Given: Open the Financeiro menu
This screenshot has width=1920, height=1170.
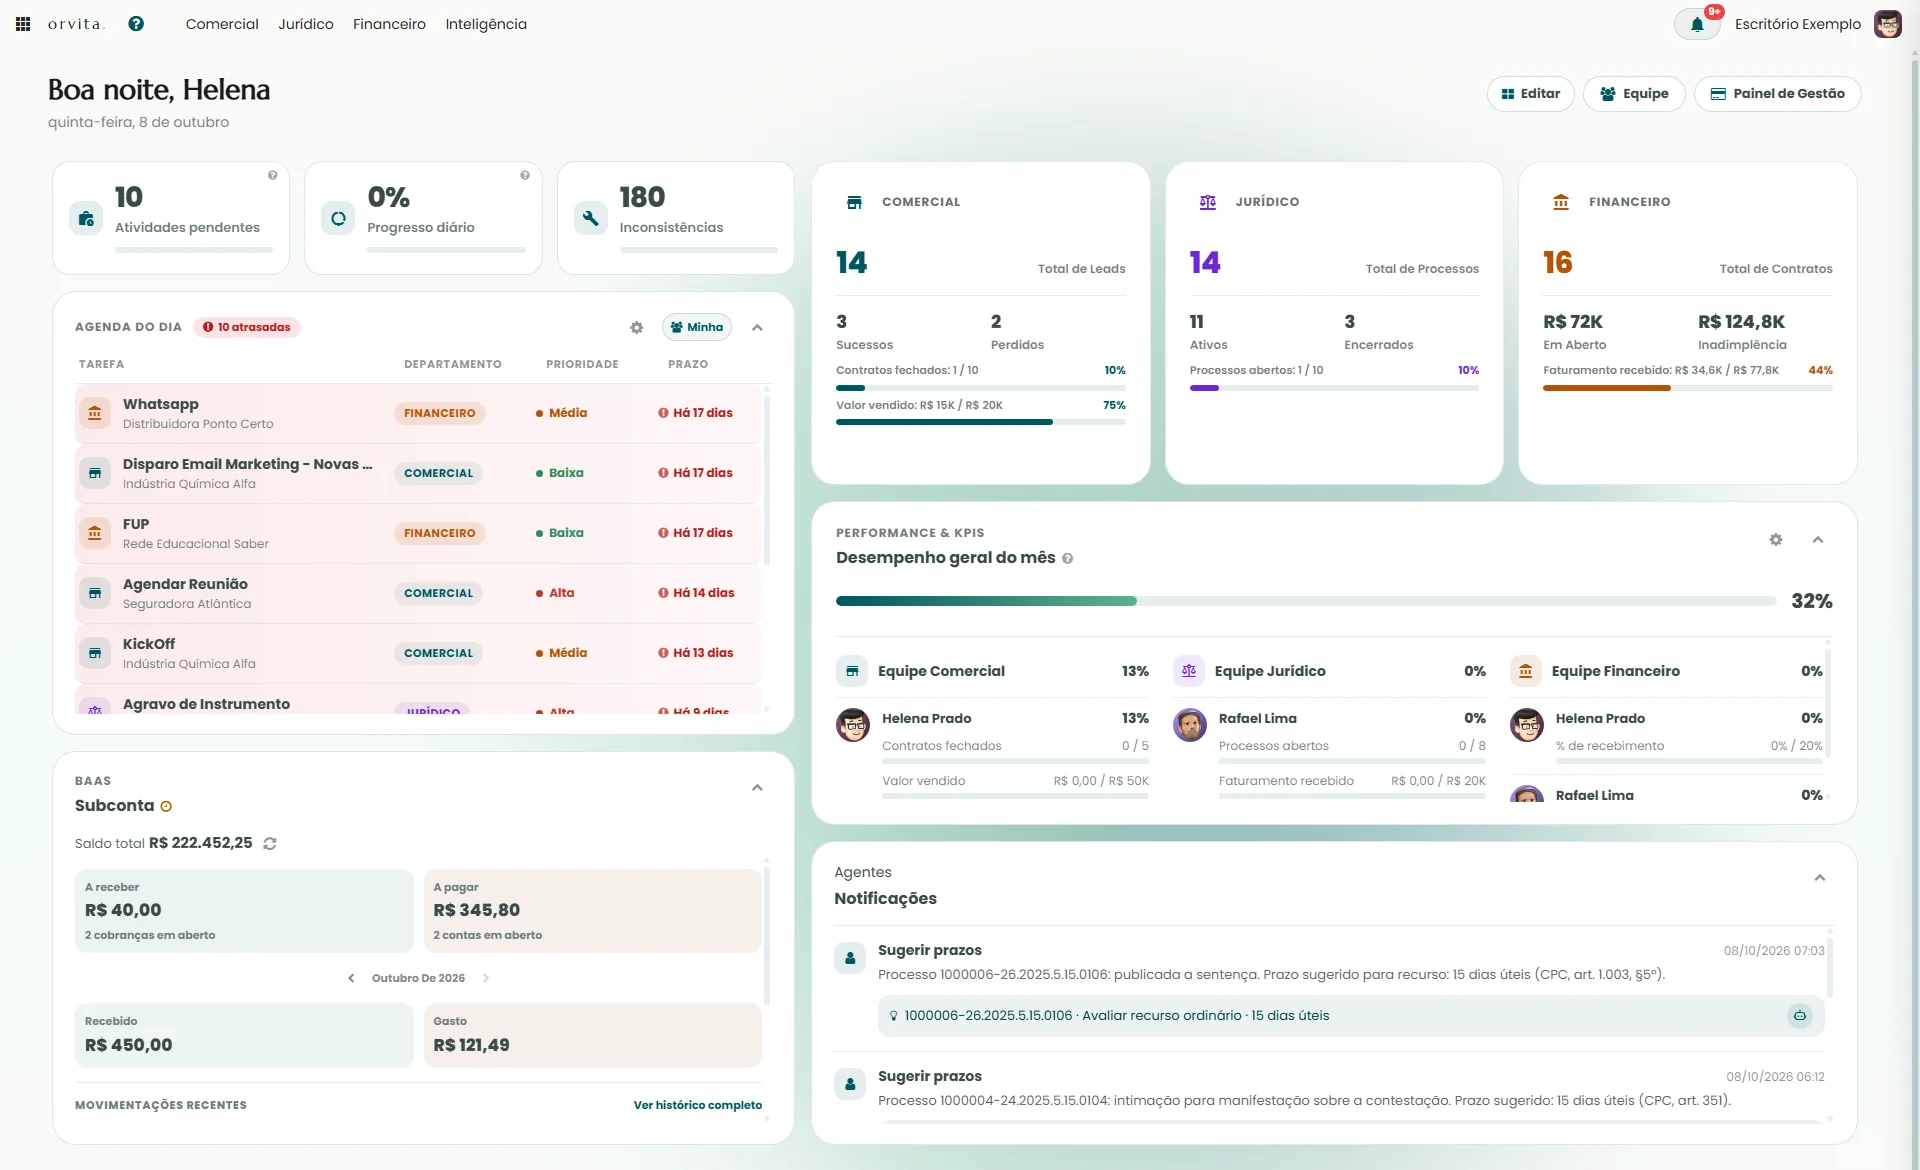Looking at the screenshot, I should (x=389, y=24).
